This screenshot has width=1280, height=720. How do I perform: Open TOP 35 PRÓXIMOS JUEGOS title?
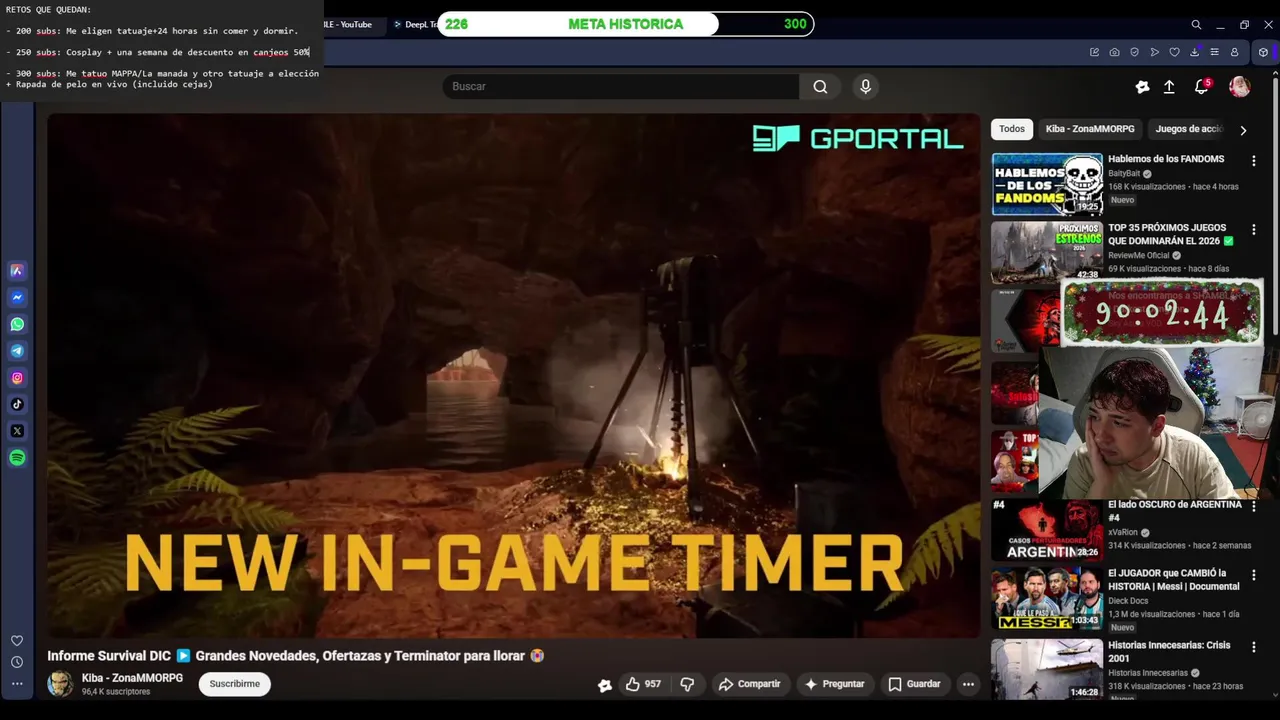coord(1171,234)
